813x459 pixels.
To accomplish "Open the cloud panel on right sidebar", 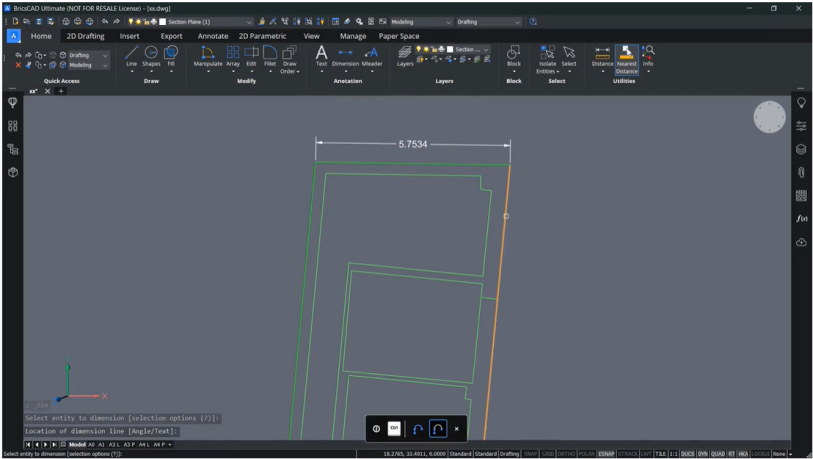I will coord(801,242).
